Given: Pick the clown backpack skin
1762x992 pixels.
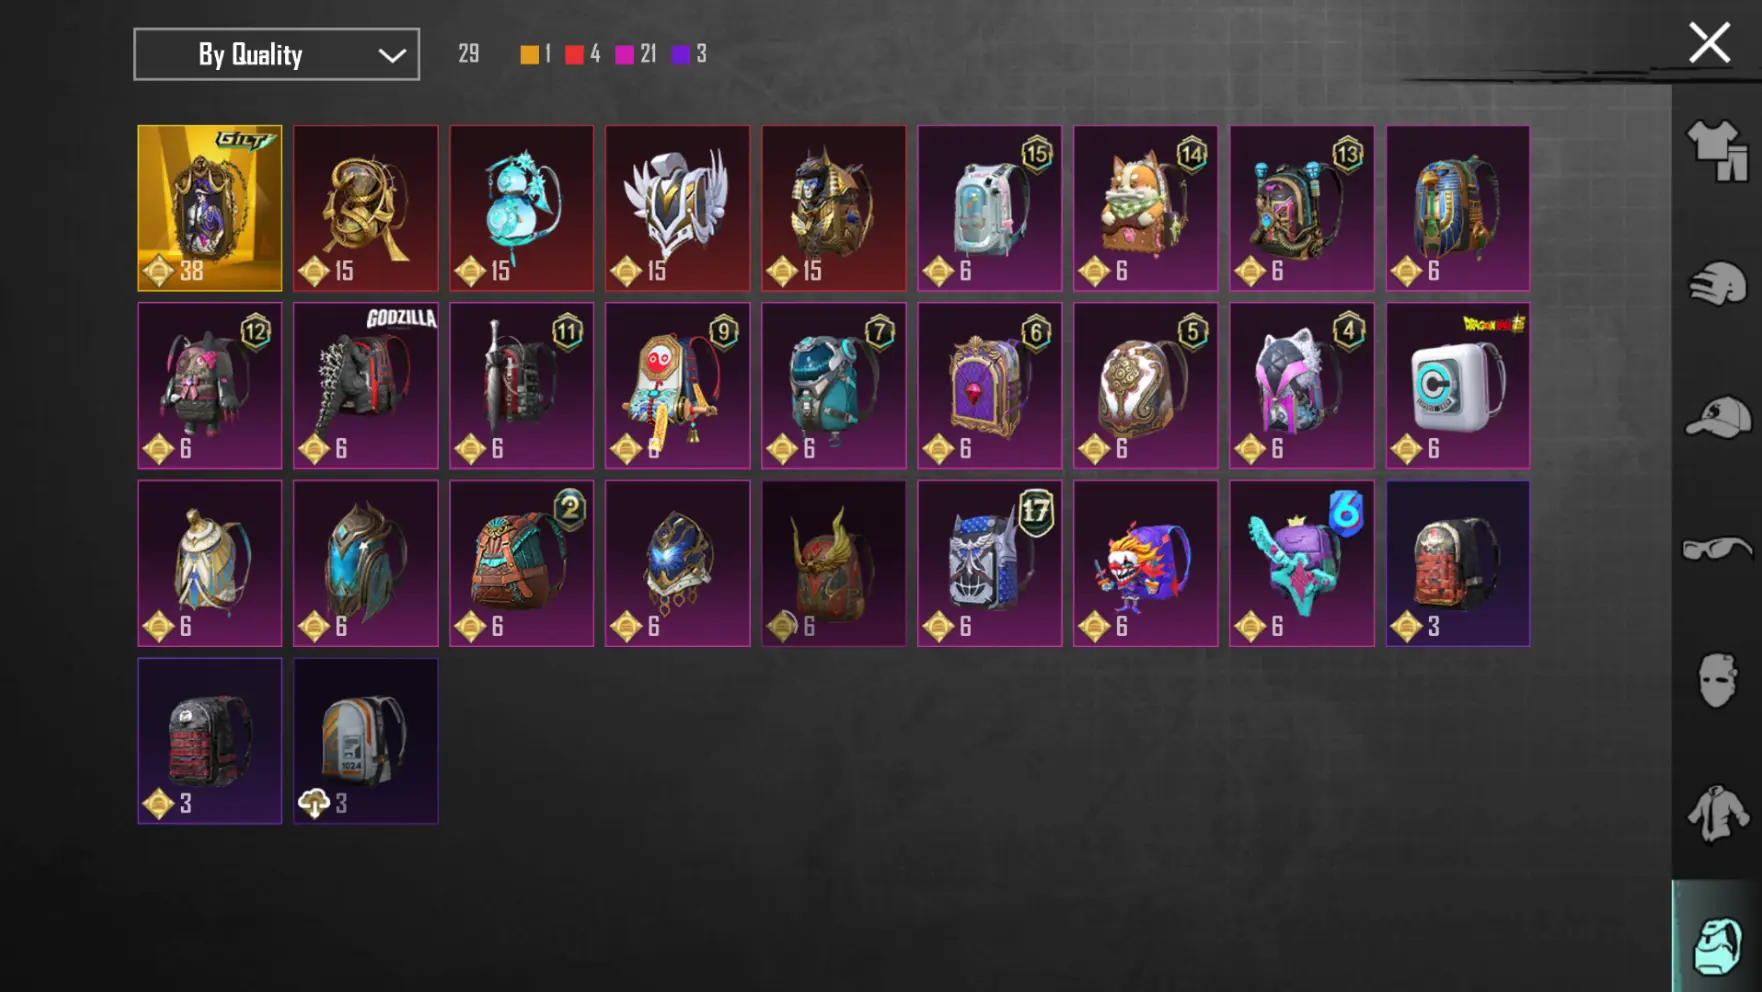Looking at the screenshot, I should tap(1146, 563).
